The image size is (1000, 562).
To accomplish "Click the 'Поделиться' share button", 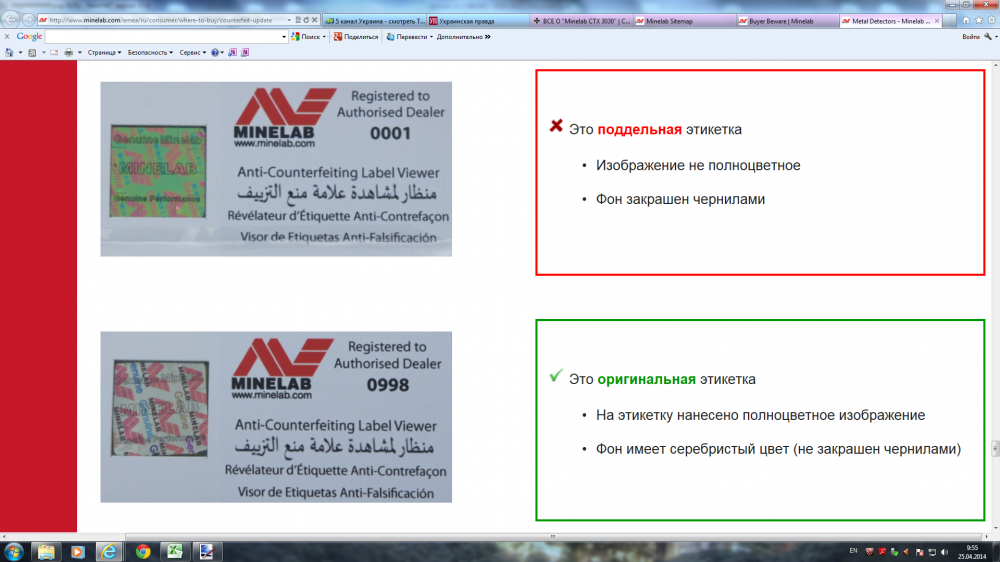I will click(x=356, y=37).
